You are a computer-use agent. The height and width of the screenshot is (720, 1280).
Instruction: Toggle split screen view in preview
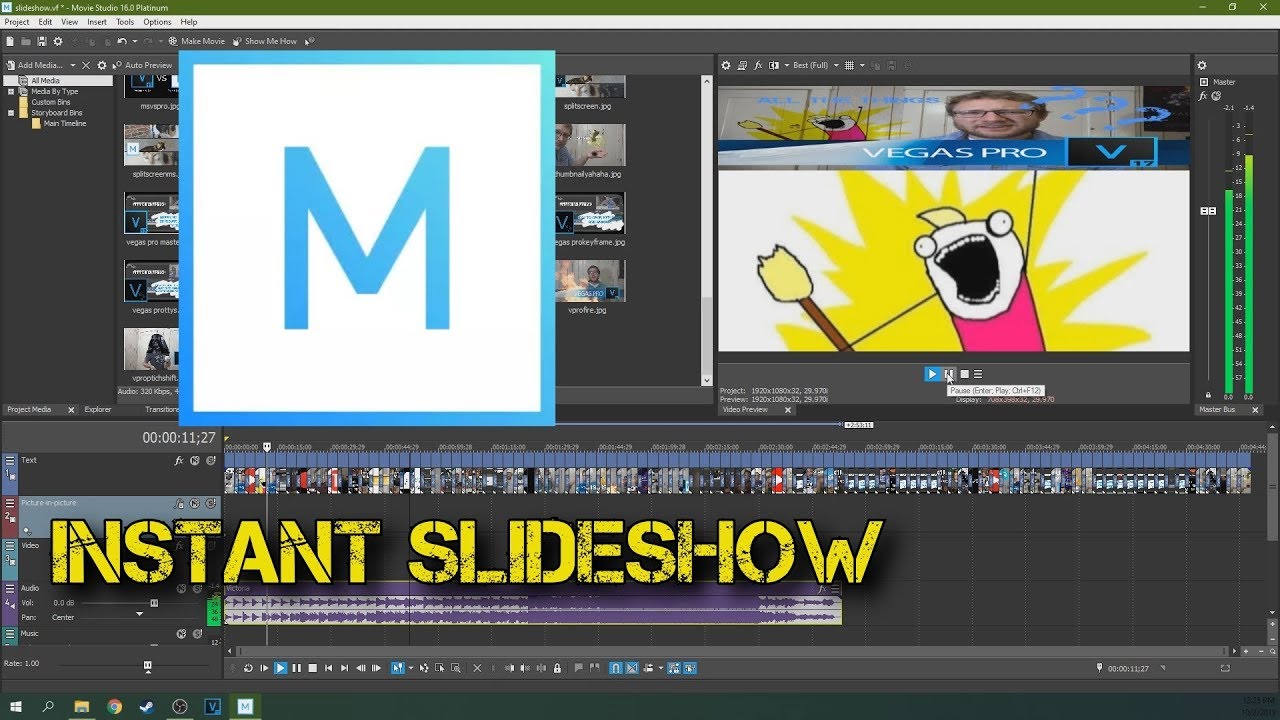[774, 65]
